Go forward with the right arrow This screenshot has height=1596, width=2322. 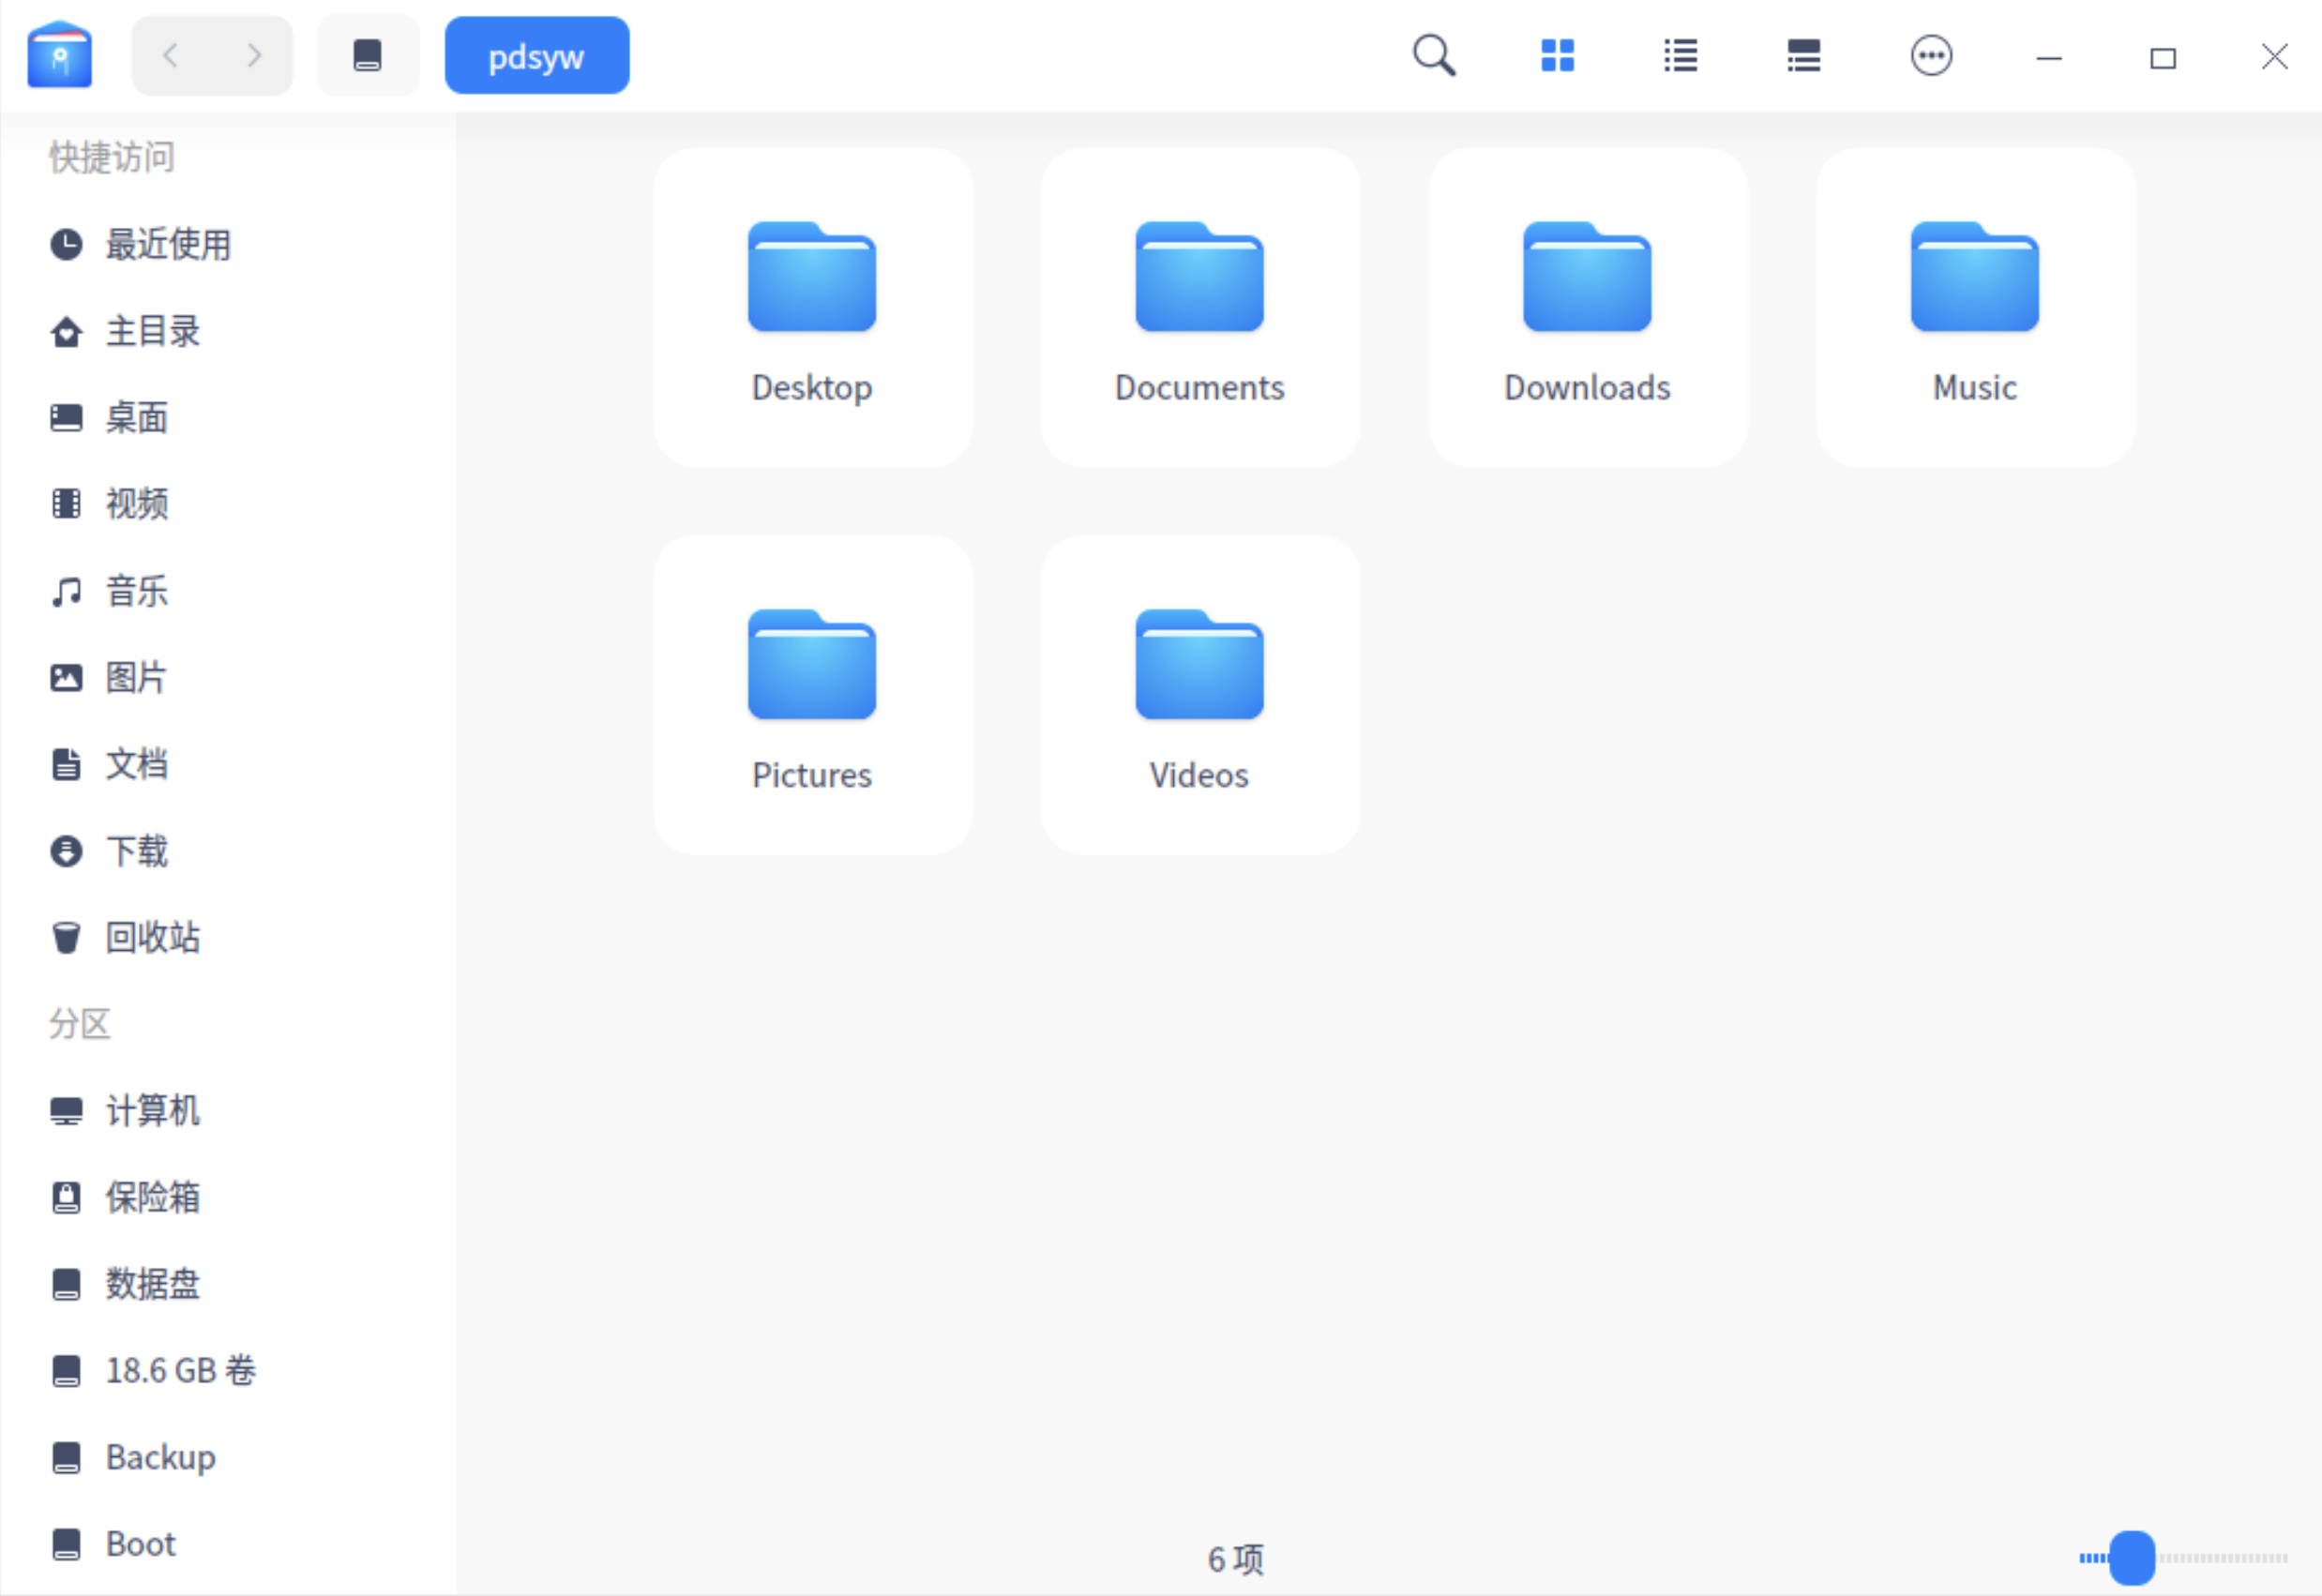tap(254, 55)
